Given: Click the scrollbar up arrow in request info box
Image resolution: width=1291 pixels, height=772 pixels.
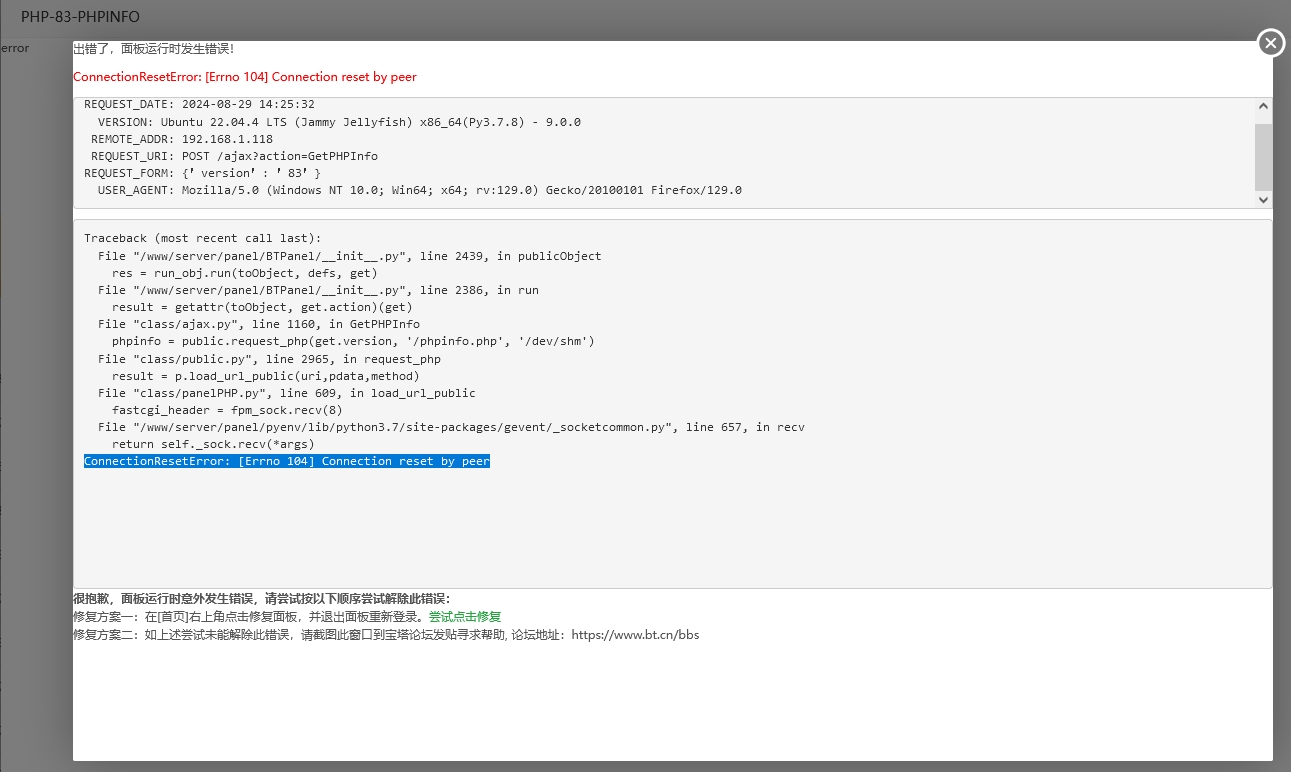Looking at the screenshot, I should point(1263,106).
